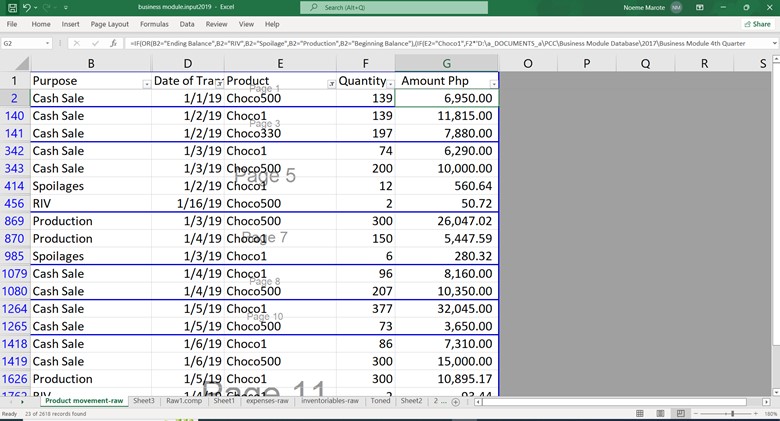Open the Product movement-raw sheet tab
The height and width of the screenshot is (421, 780).
pos(84,401)
